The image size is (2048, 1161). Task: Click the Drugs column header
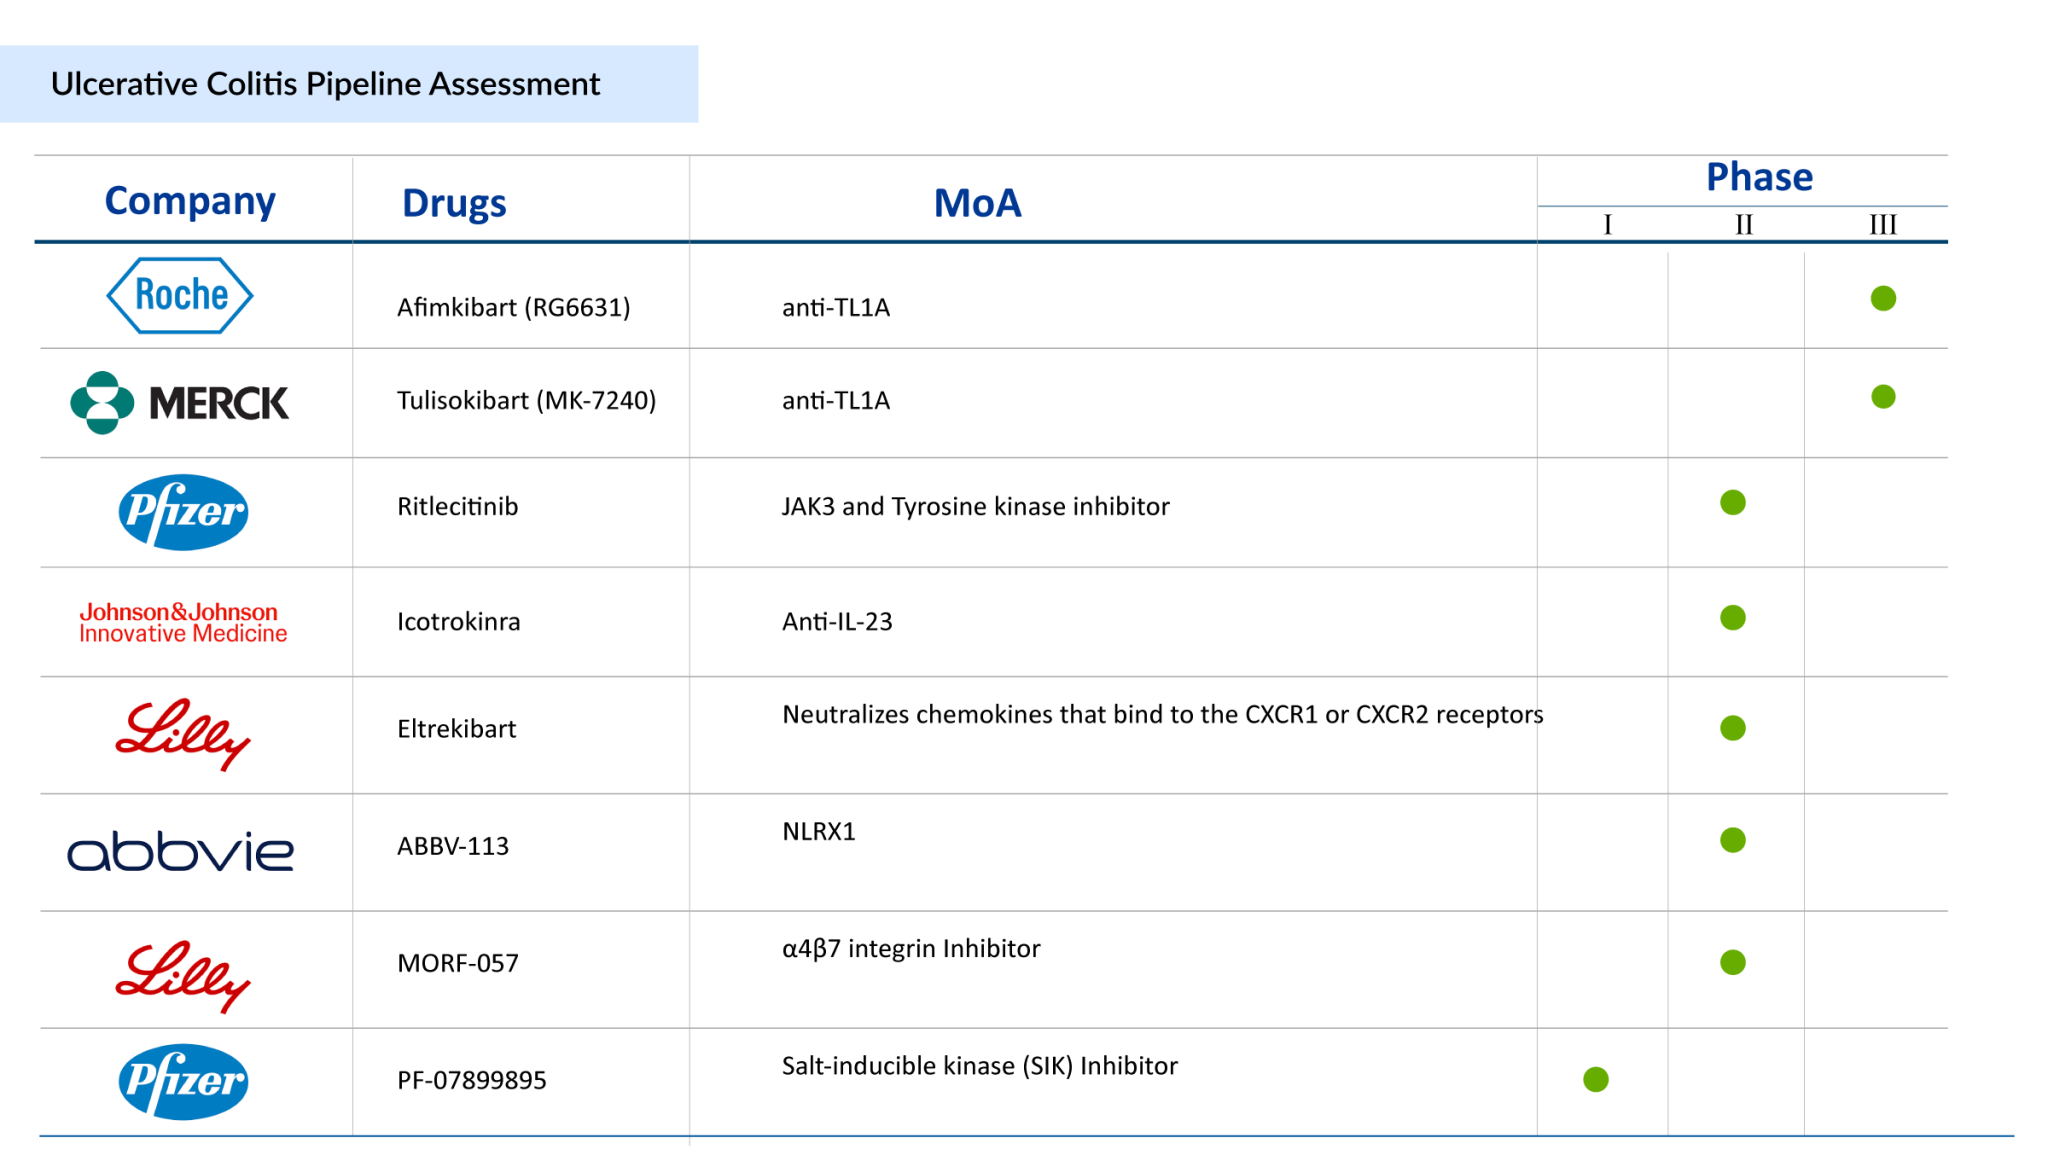coord(454,203)
